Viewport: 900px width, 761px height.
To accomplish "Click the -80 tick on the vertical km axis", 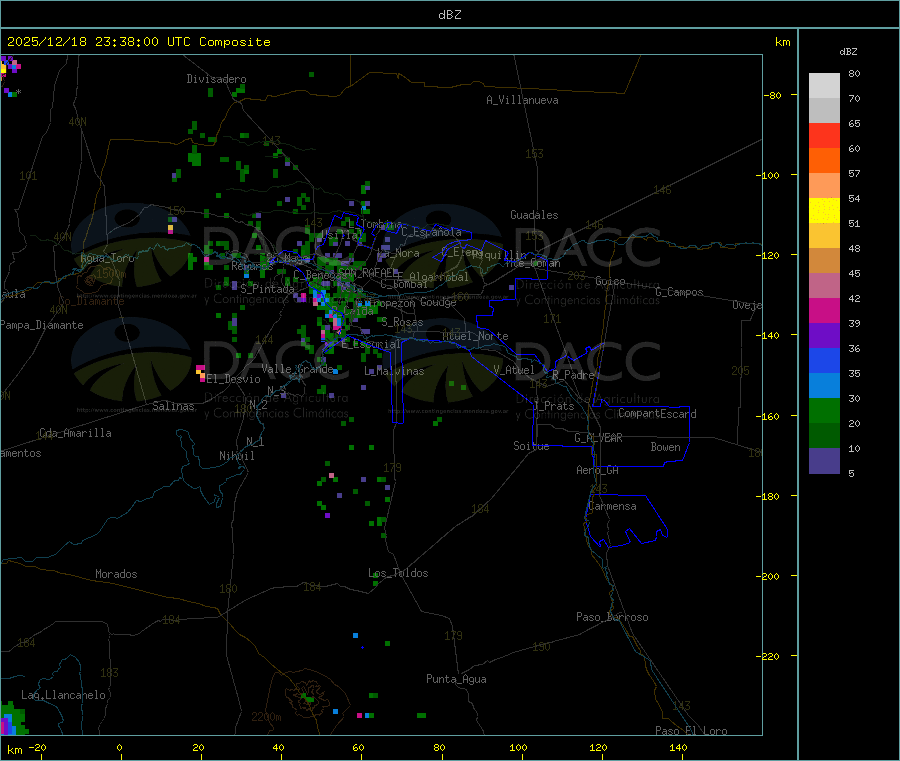I will click(x=773, y=95).
